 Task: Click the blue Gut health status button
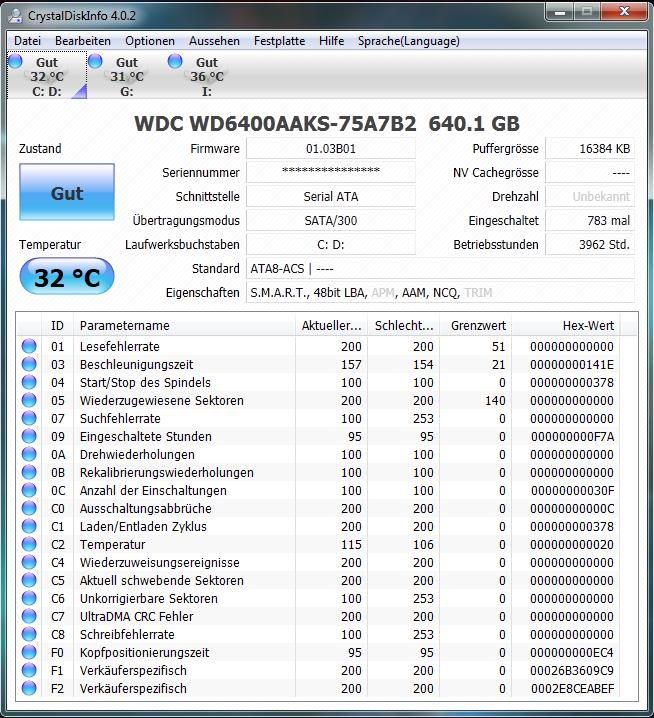pyautogui.click(x=67, y=192)
